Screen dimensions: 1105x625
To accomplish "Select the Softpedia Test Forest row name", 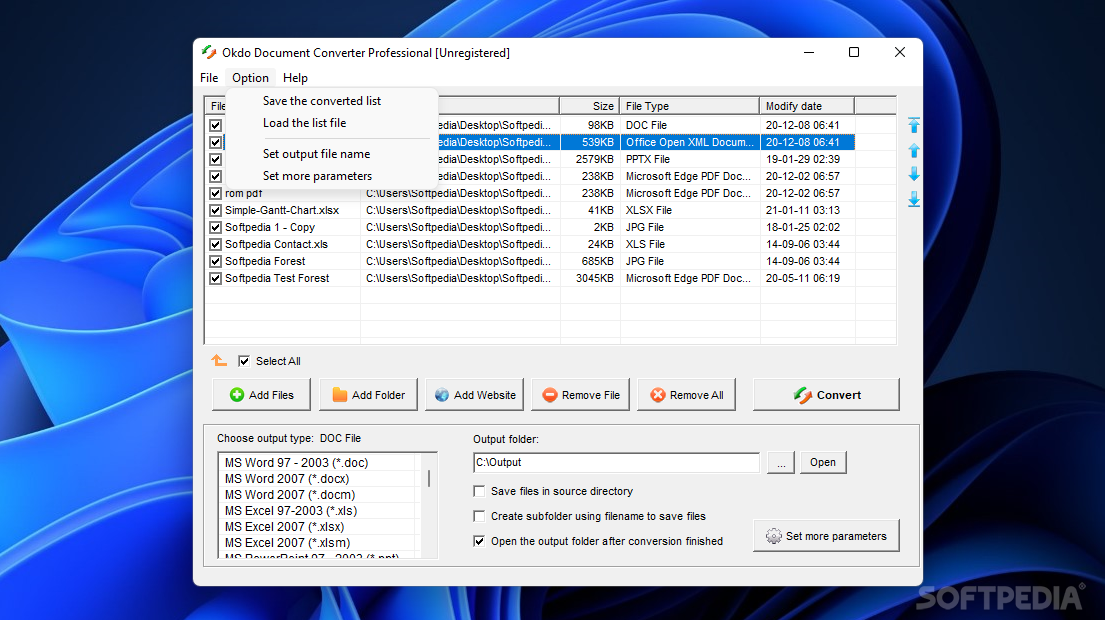I will click(277, 278).
